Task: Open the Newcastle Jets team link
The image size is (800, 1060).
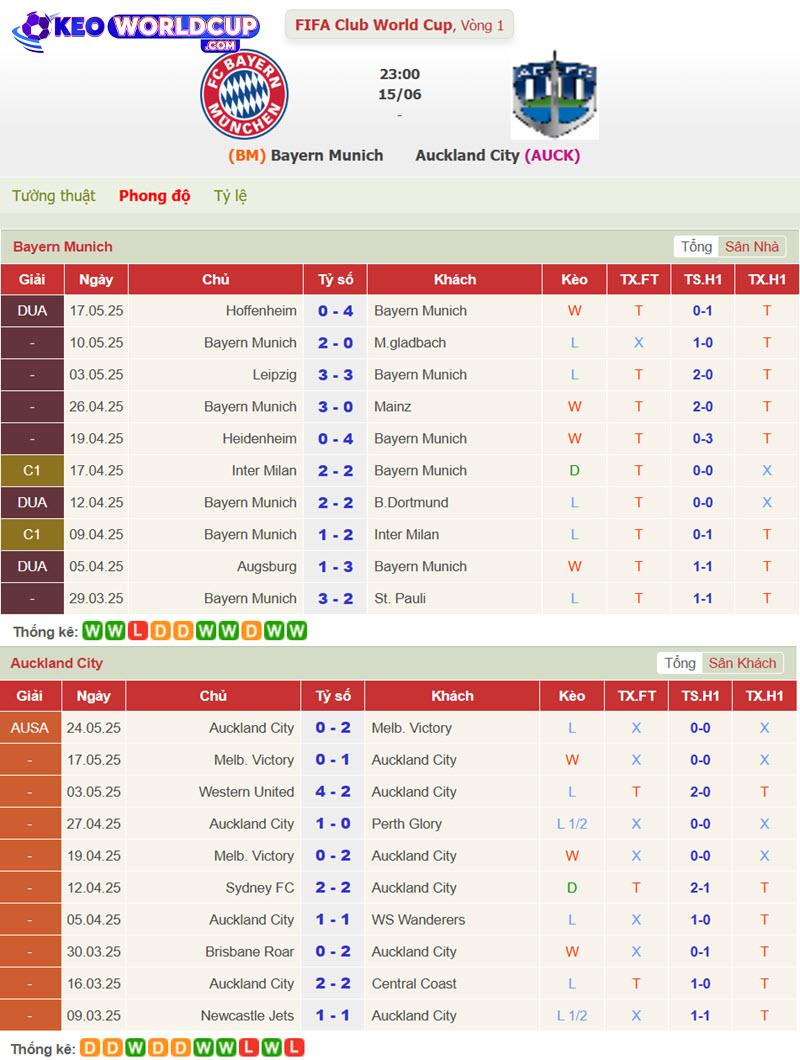Action: pyautogui.click(x=248, y=1015)
